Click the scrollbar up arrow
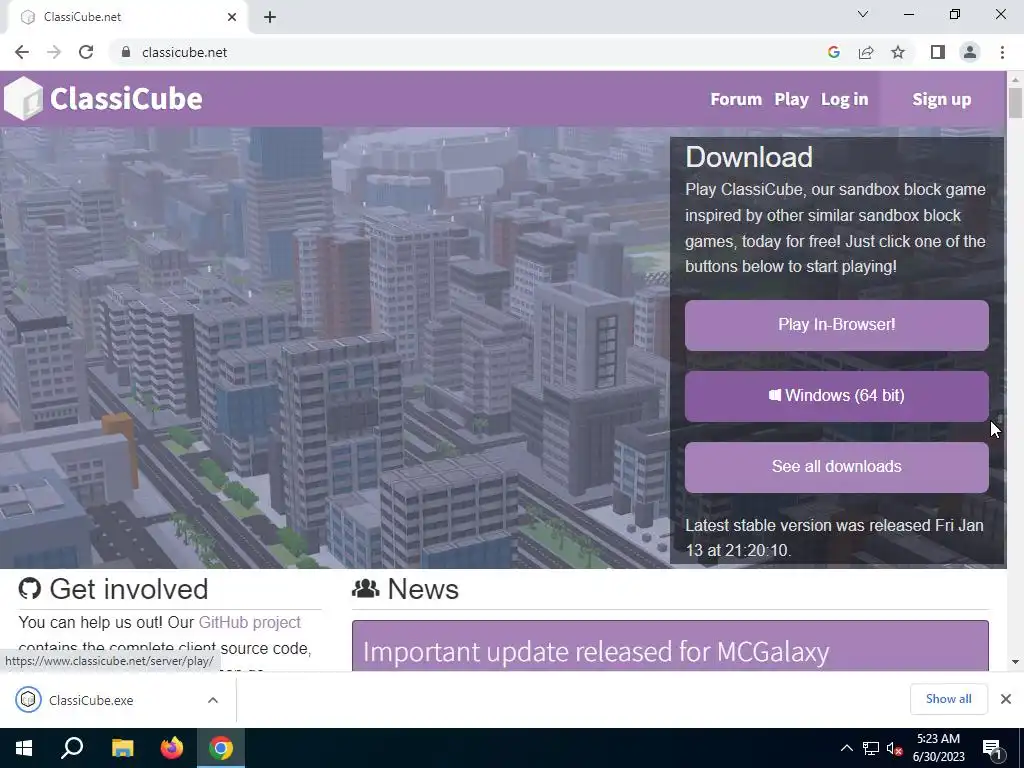1024x768 pixels. (1015, 79)
